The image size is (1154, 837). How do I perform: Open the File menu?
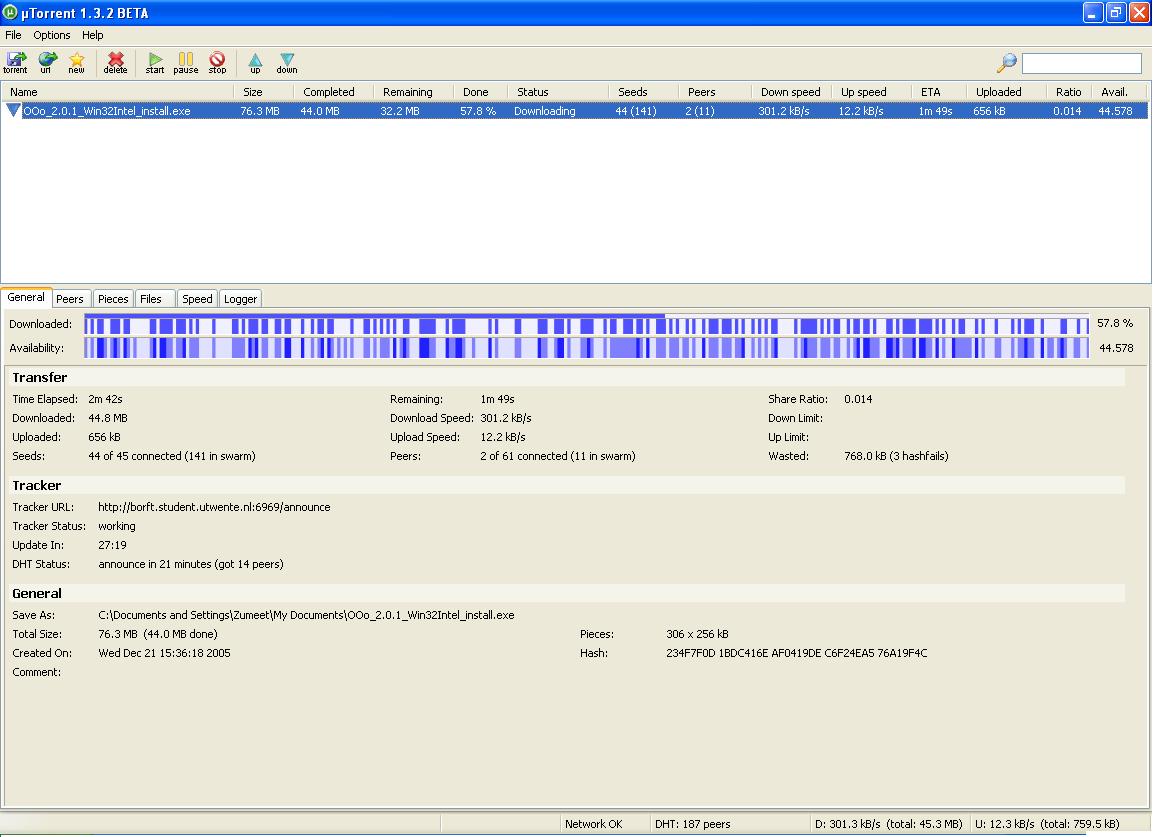pyautogui.click(x=13, y=35)
